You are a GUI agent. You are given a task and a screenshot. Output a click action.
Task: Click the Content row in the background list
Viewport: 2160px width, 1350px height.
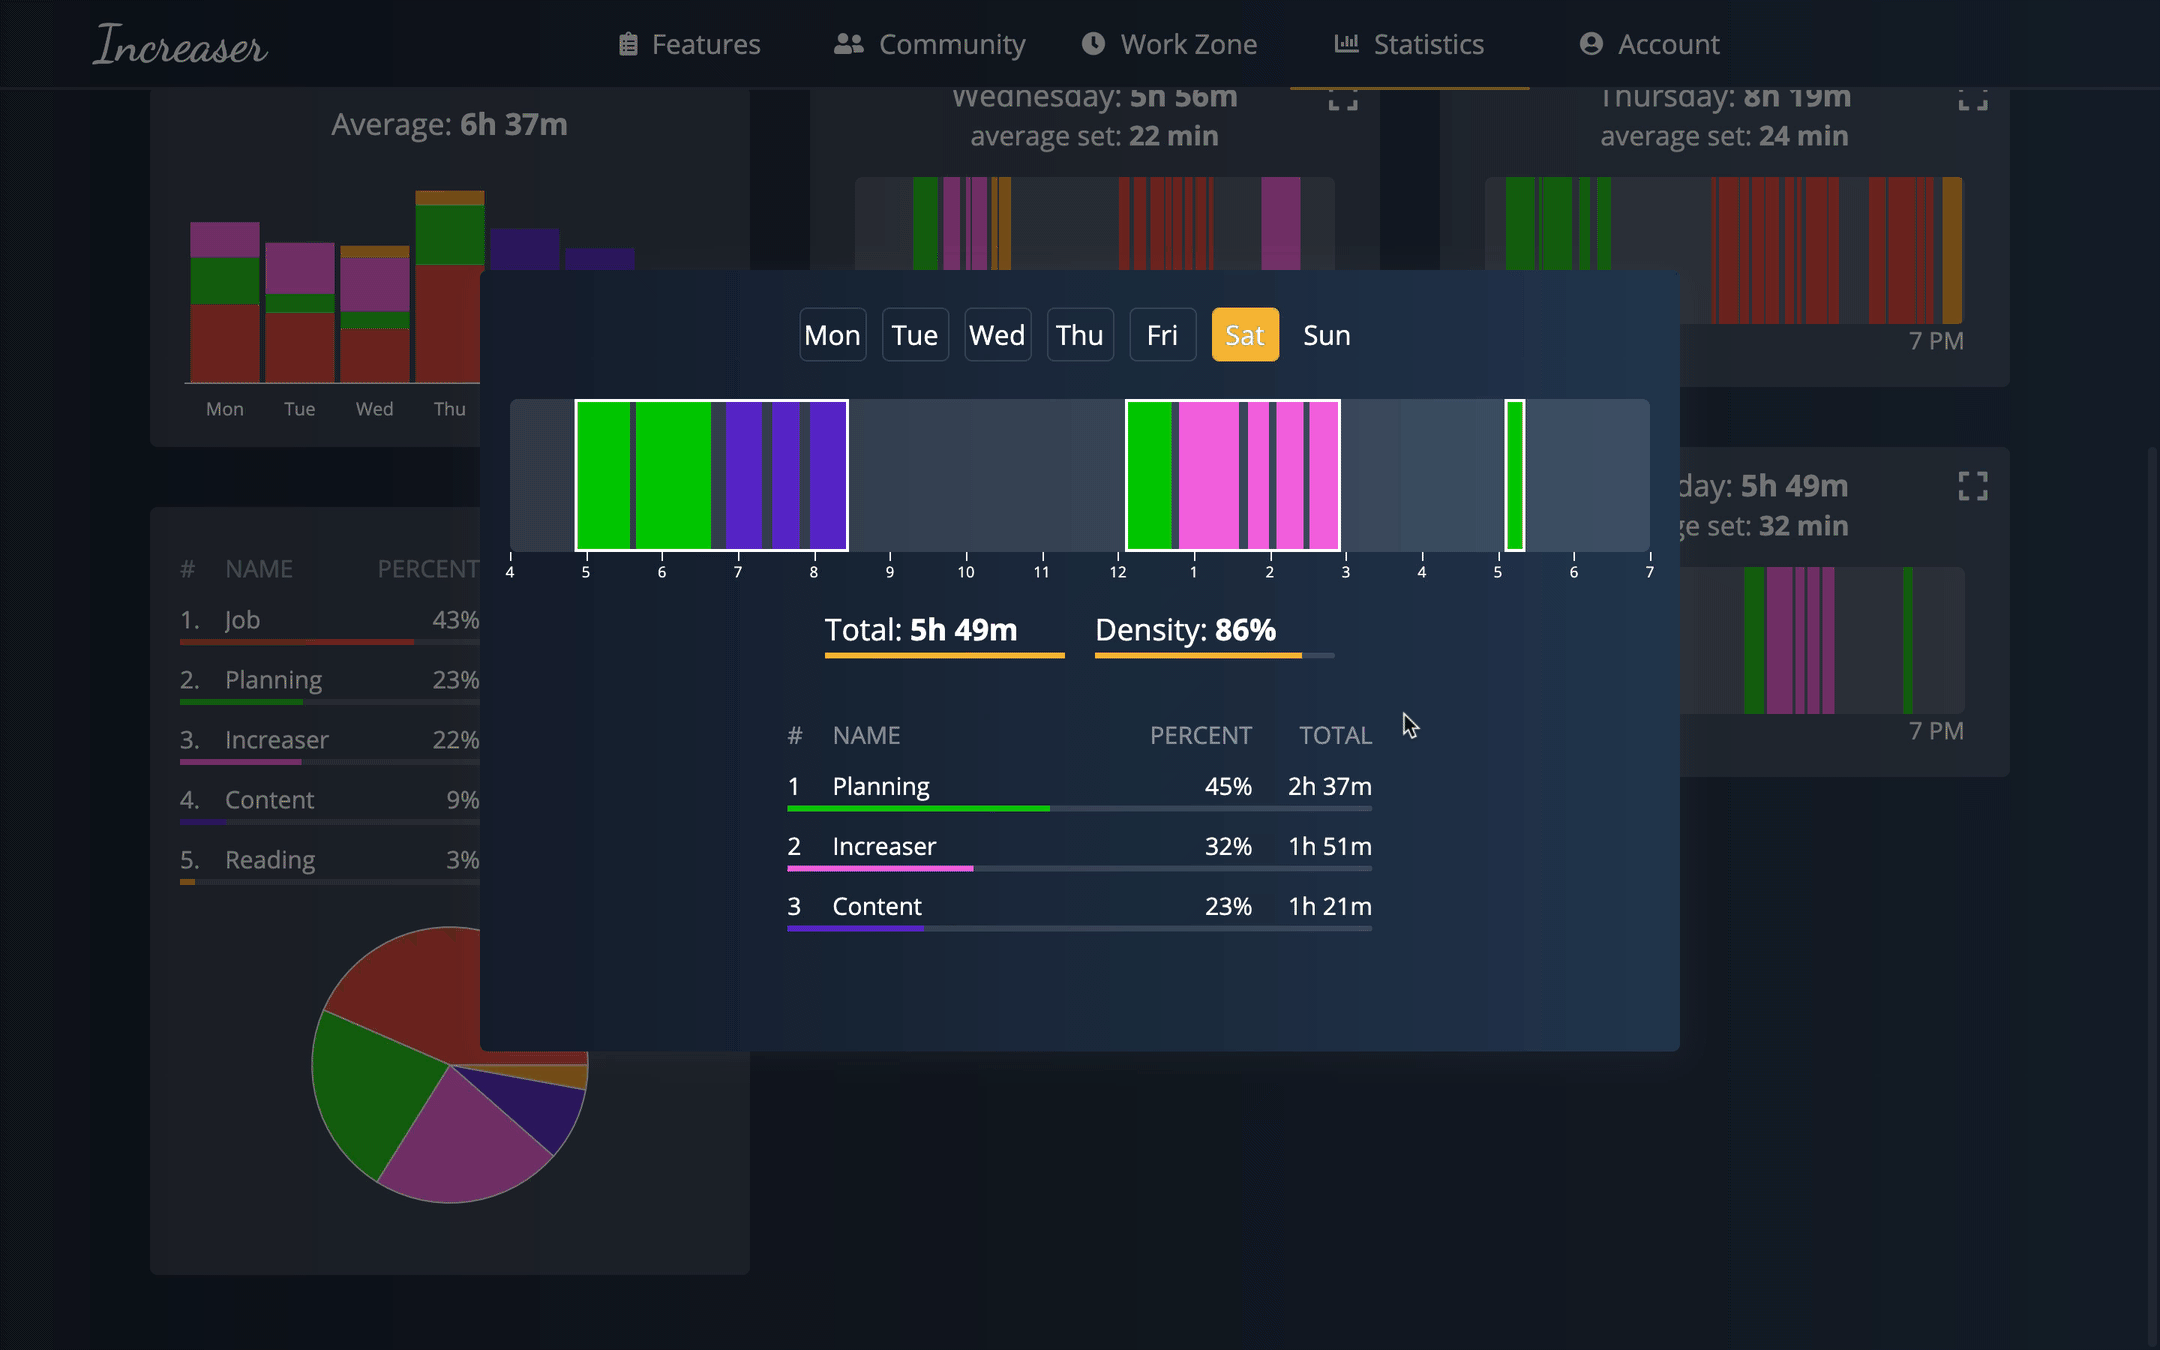point(330,803)
